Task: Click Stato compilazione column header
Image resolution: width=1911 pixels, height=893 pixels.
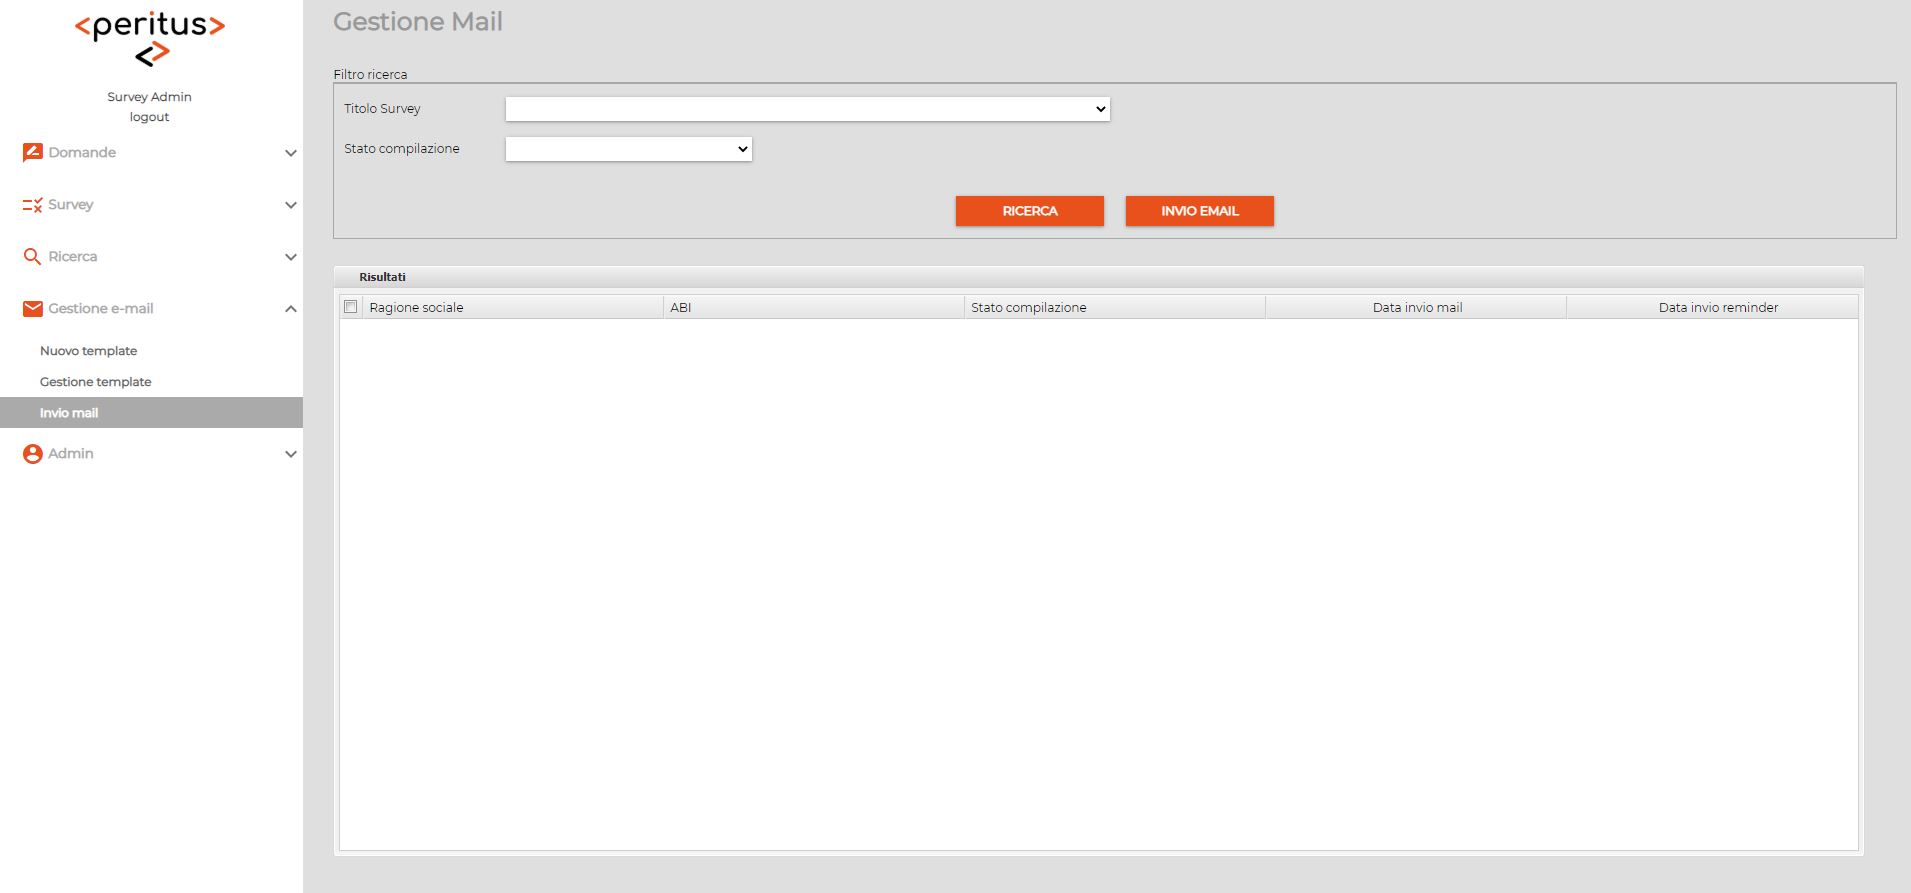Action: [1115, 307]
